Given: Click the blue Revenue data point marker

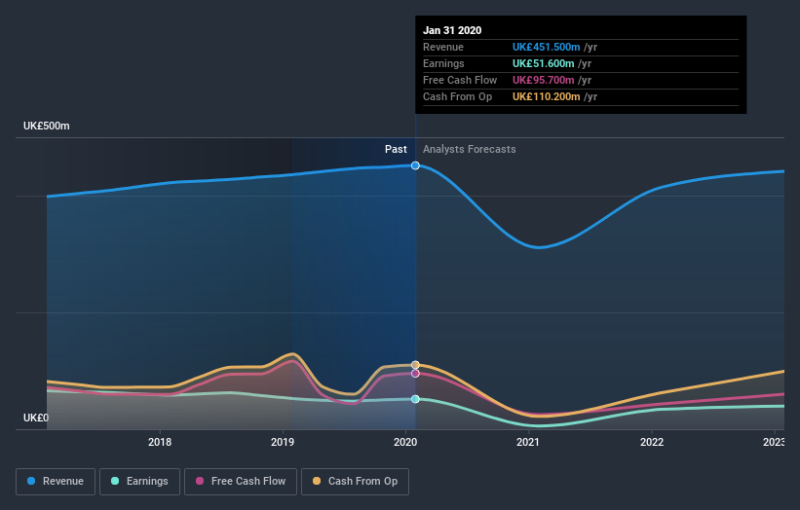Looking at the screenshot, I should 415,165.
